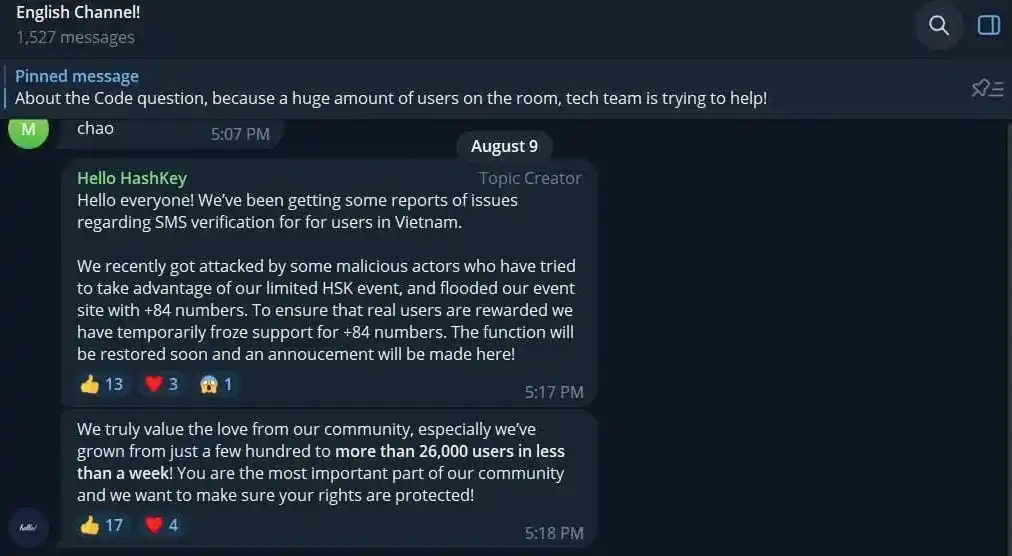Toggle thumbs up reaction with 13 count
Screen dimensions: 1012x556
[x=101, y=384]
